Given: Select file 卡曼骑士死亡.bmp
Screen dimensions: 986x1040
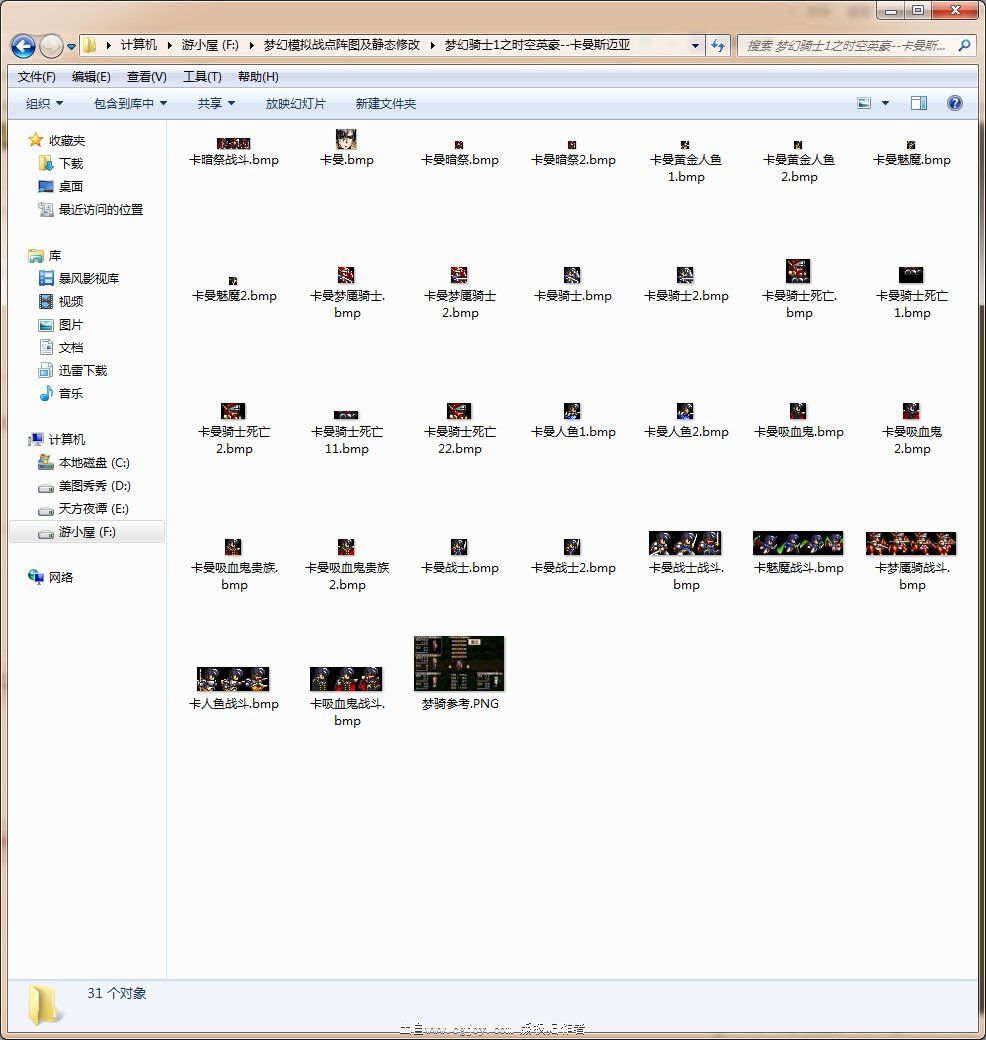Looking at the screenshot, I should [x=799, y=289].
